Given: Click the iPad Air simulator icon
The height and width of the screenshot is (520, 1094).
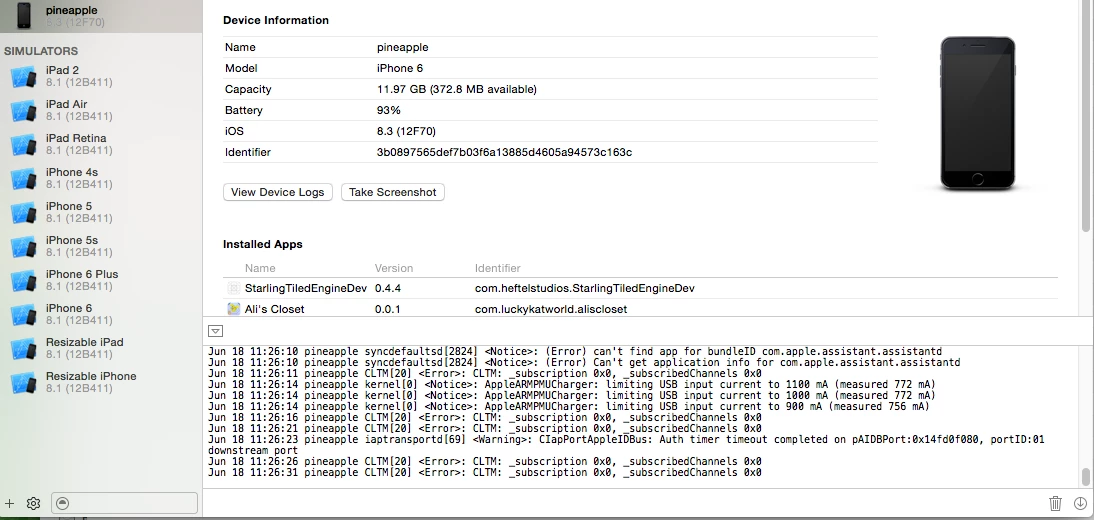Looking at the screenshot, I should (23, 110).
